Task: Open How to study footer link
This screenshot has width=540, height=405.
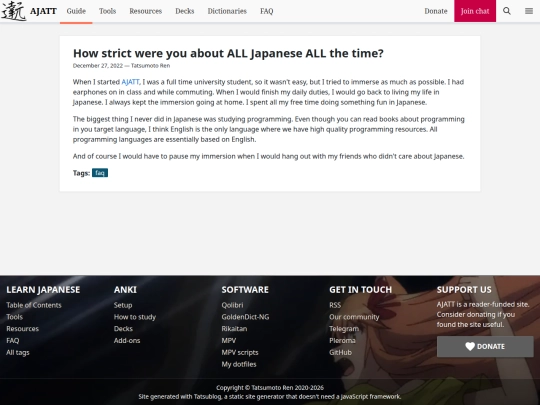Action: click(x=135, y=317)
